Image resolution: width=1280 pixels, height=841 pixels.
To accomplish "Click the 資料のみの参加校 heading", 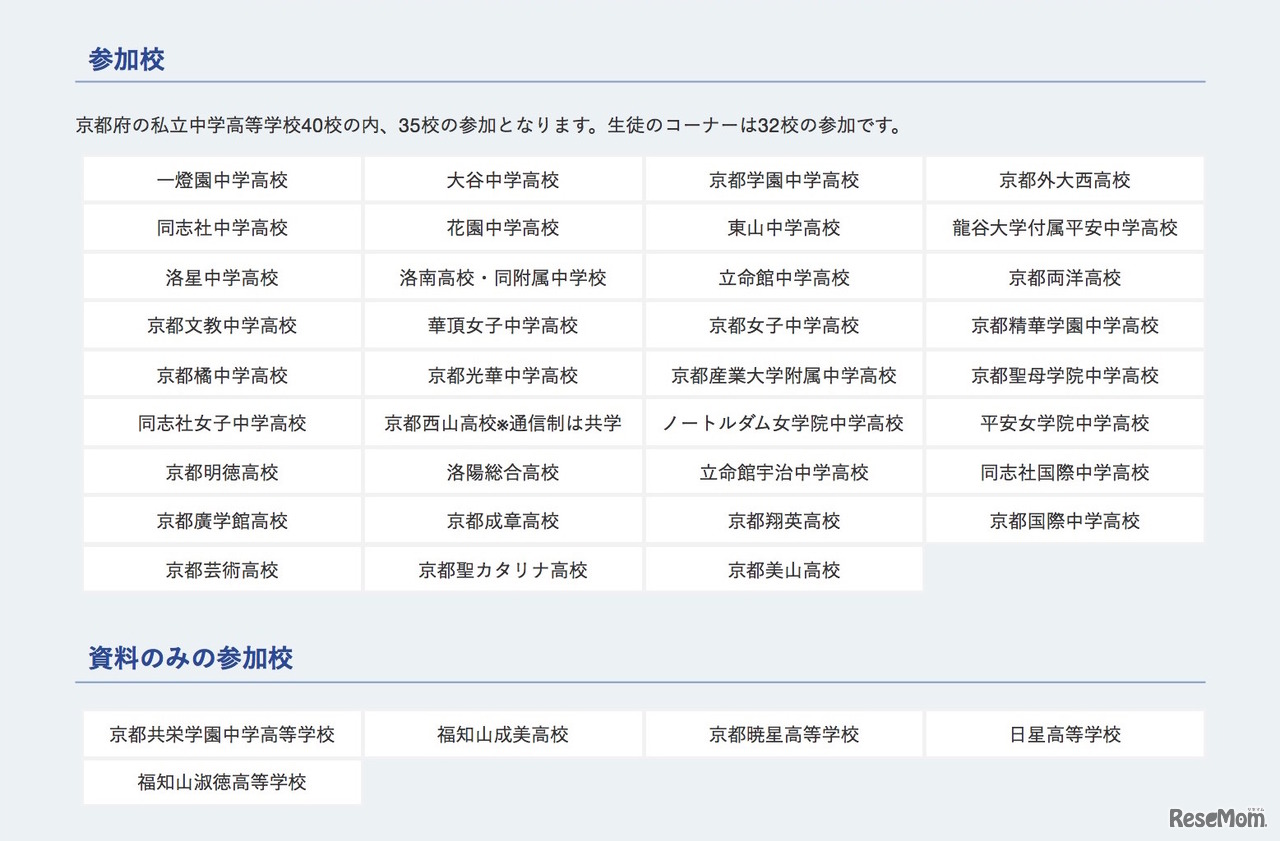I will click(189, 658).
